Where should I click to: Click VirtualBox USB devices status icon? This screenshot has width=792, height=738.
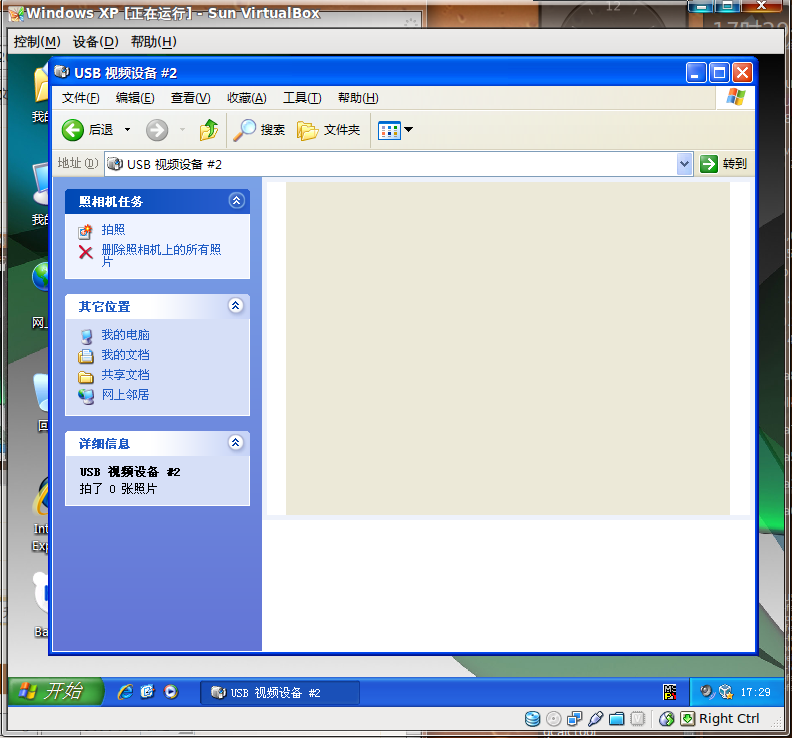tap(596, 718)
